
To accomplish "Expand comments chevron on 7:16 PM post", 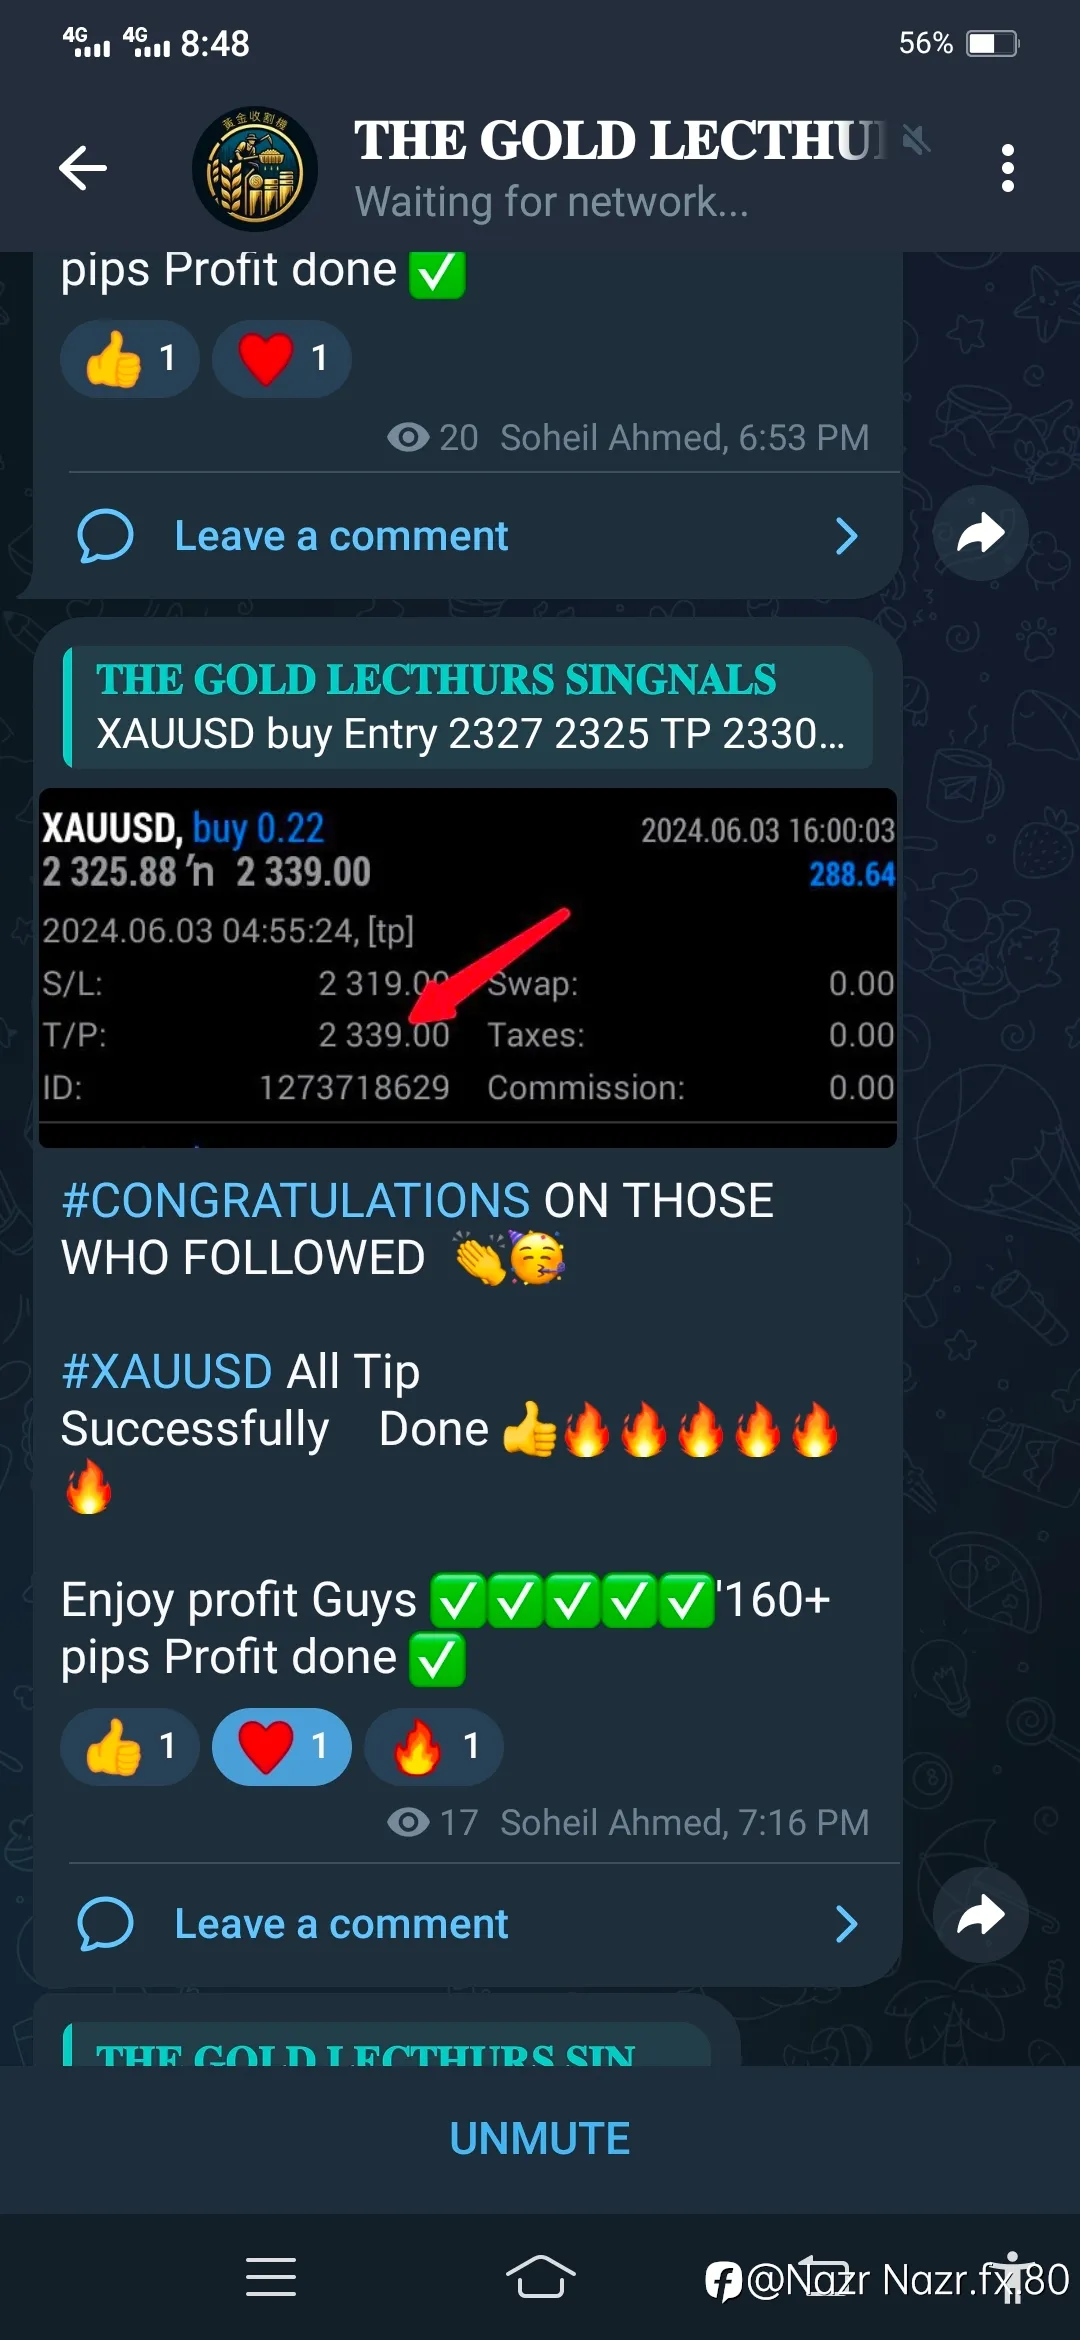I will (x=846, y=1923).
